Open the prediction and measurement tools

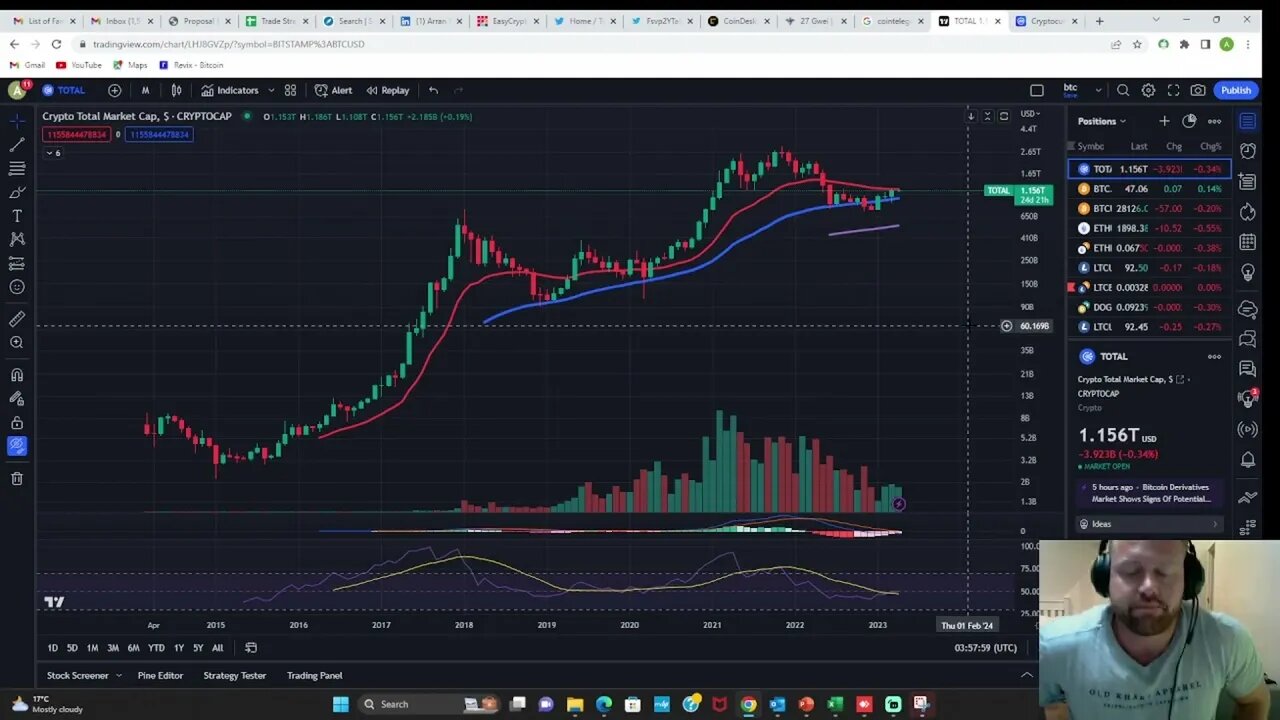click(x=17, y=263)
